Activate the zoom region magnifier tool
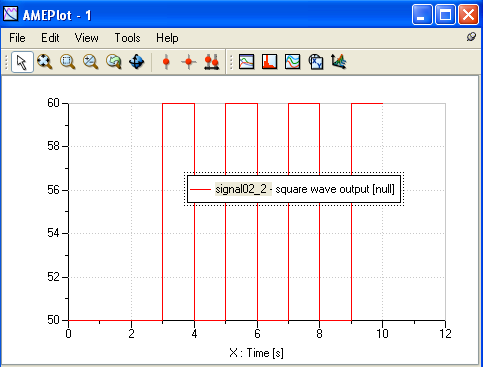The height and width of the screenshot is (367, 483). click(x=68, y=62)
